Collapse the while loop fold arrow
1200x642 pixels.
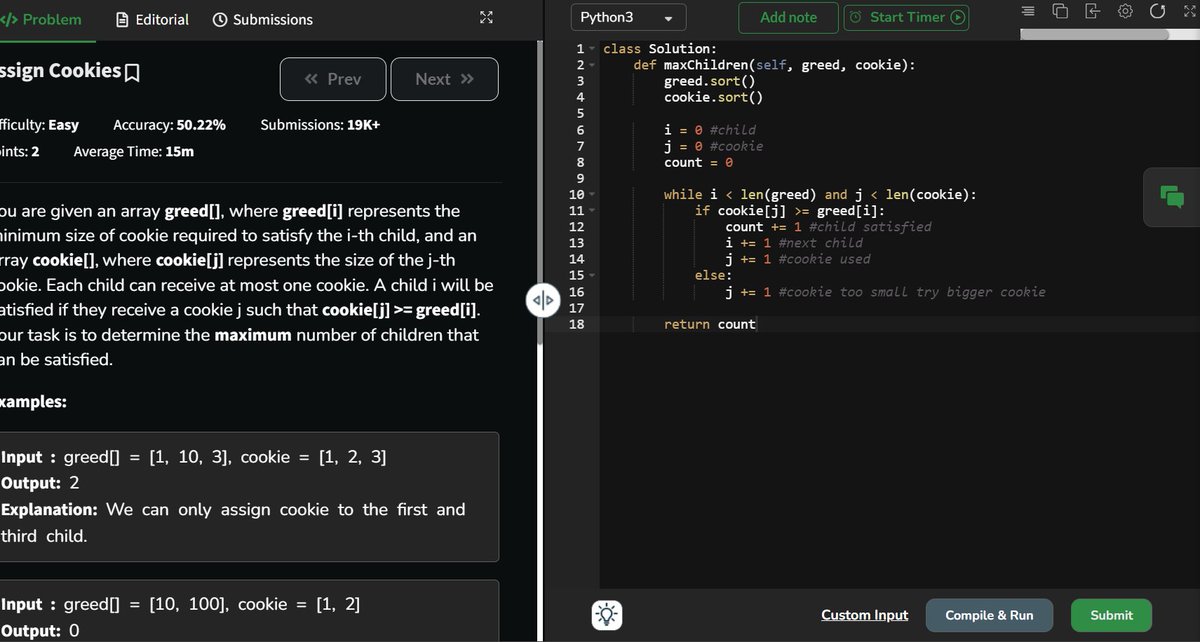pos(592,195)
